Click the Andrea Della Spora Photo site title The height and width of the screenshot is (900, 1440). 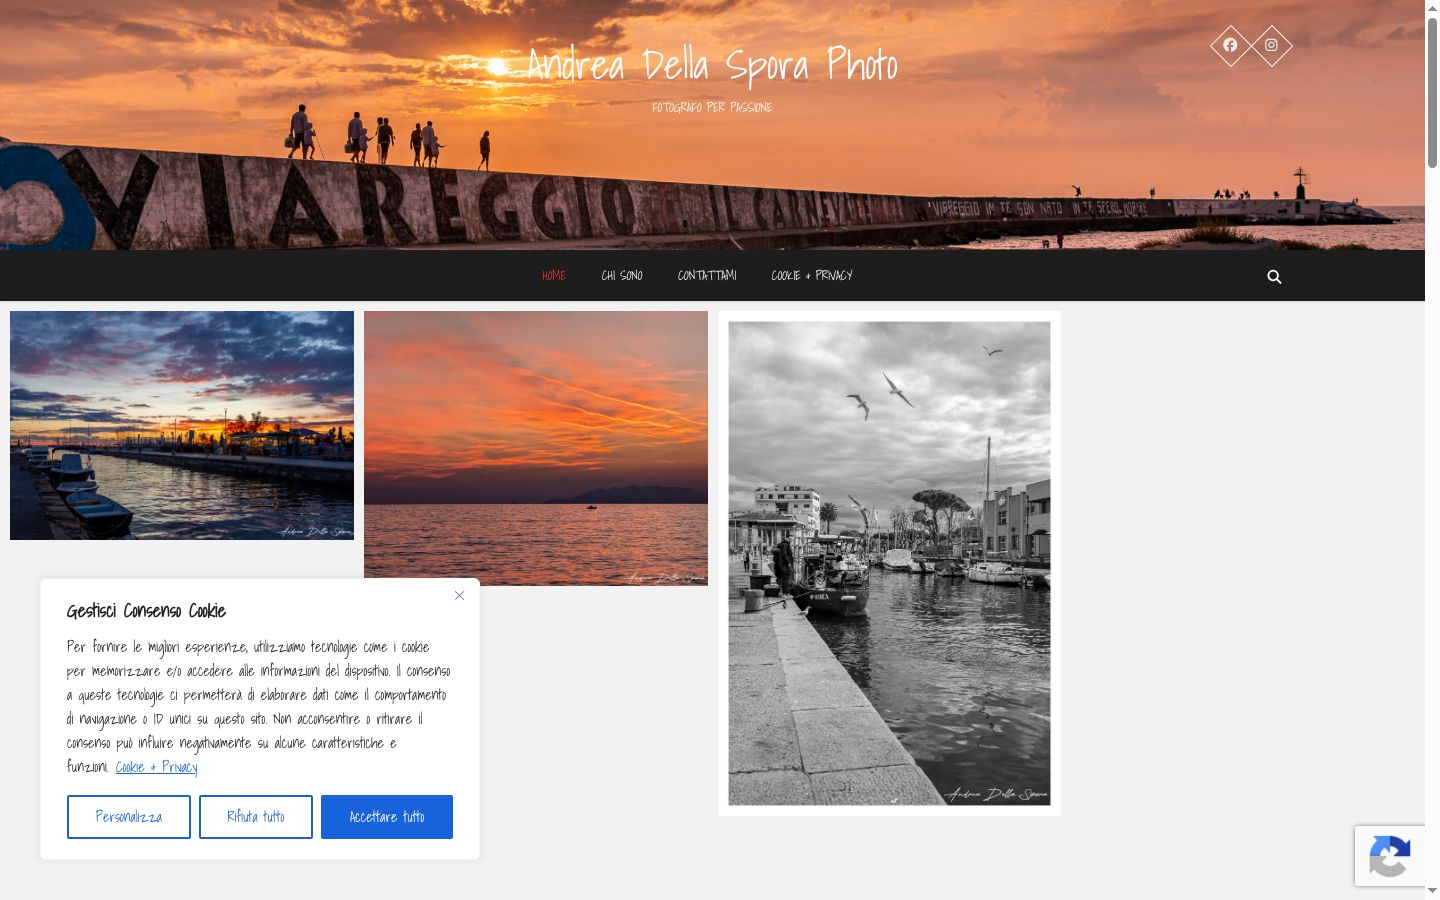[x=712, y=65]
